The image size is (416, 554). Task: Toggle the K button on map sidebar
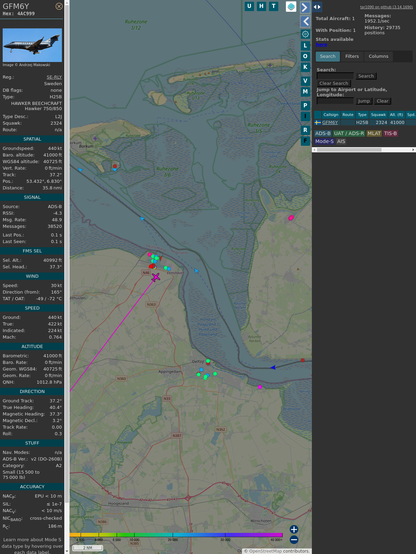pyautogui.click(x=305, y=67)
